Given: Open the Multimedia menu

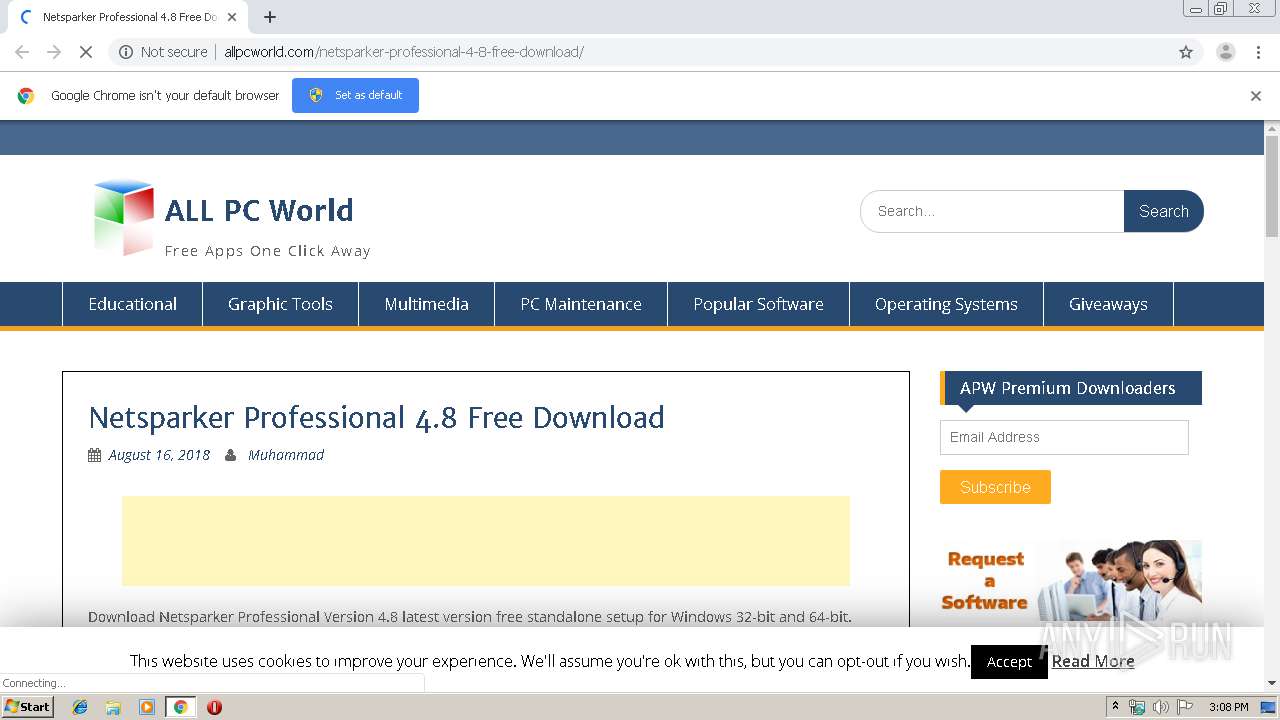Looking at the screenshot, I should tap(426, 304).
